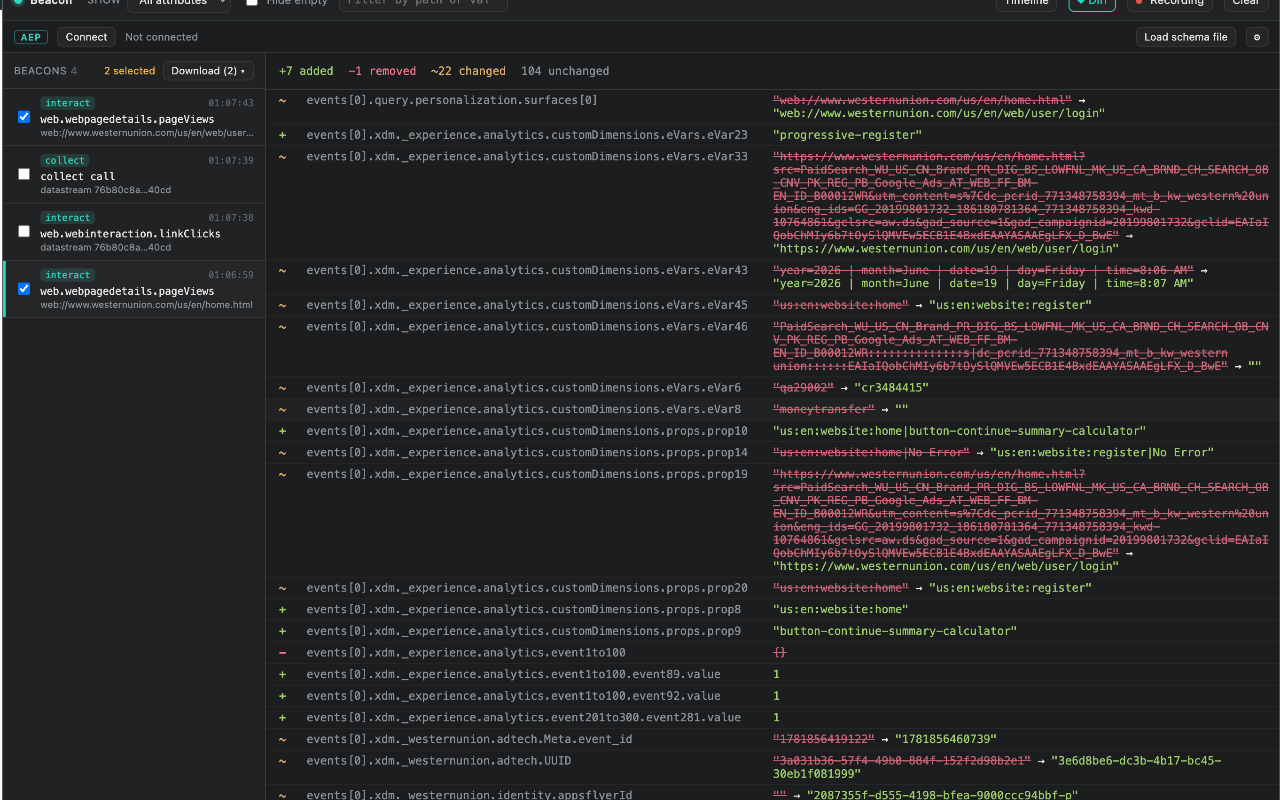Switch to the Diff view
This screenshot has width=1280, height=800.
point(1092,3)
